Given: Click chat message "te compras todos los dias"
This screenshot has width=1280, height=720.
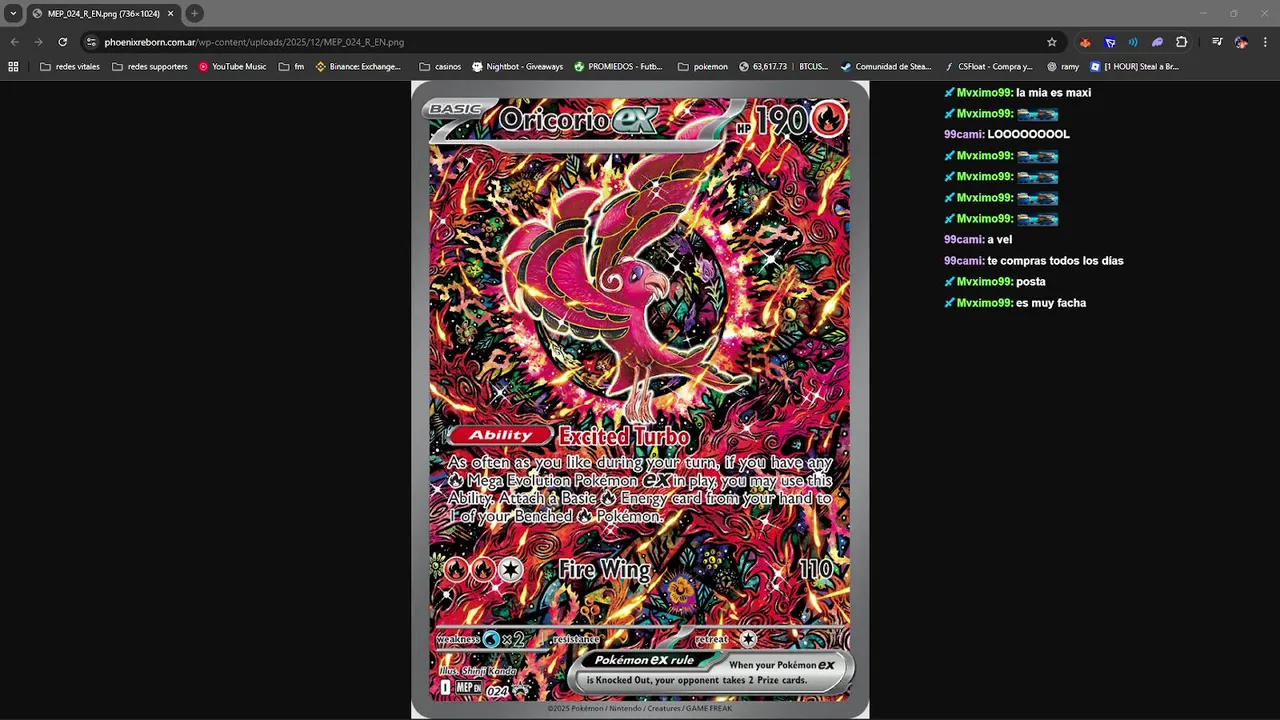Looking at the screenshot, I should click(1055, 261).
